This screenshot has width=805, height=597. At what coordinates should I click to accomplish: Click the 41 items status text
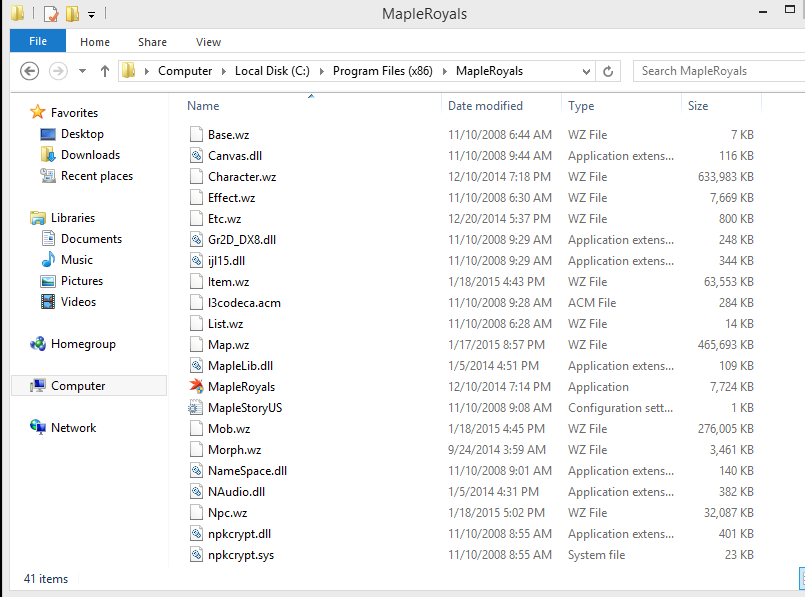coord(46,579)
